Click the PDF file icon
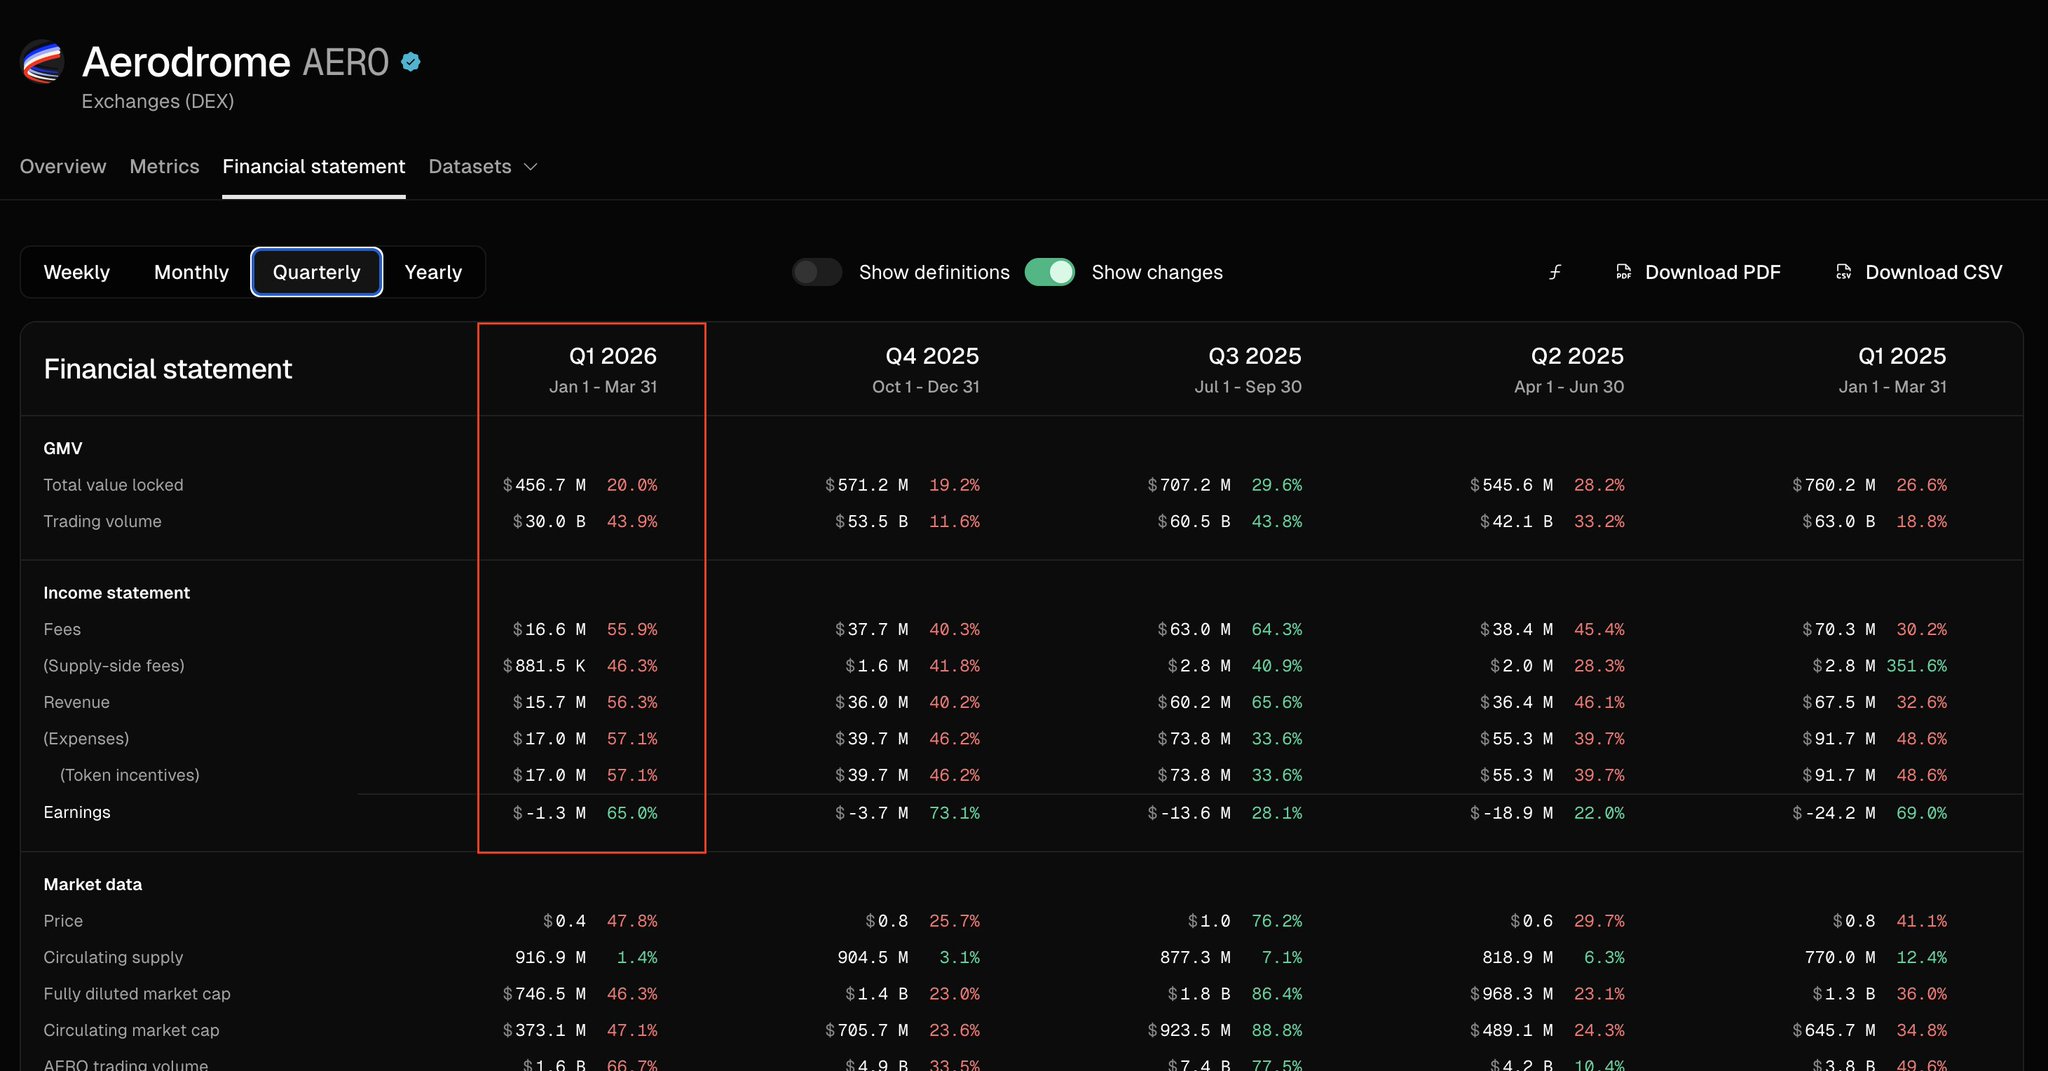 click(1623, 272)
